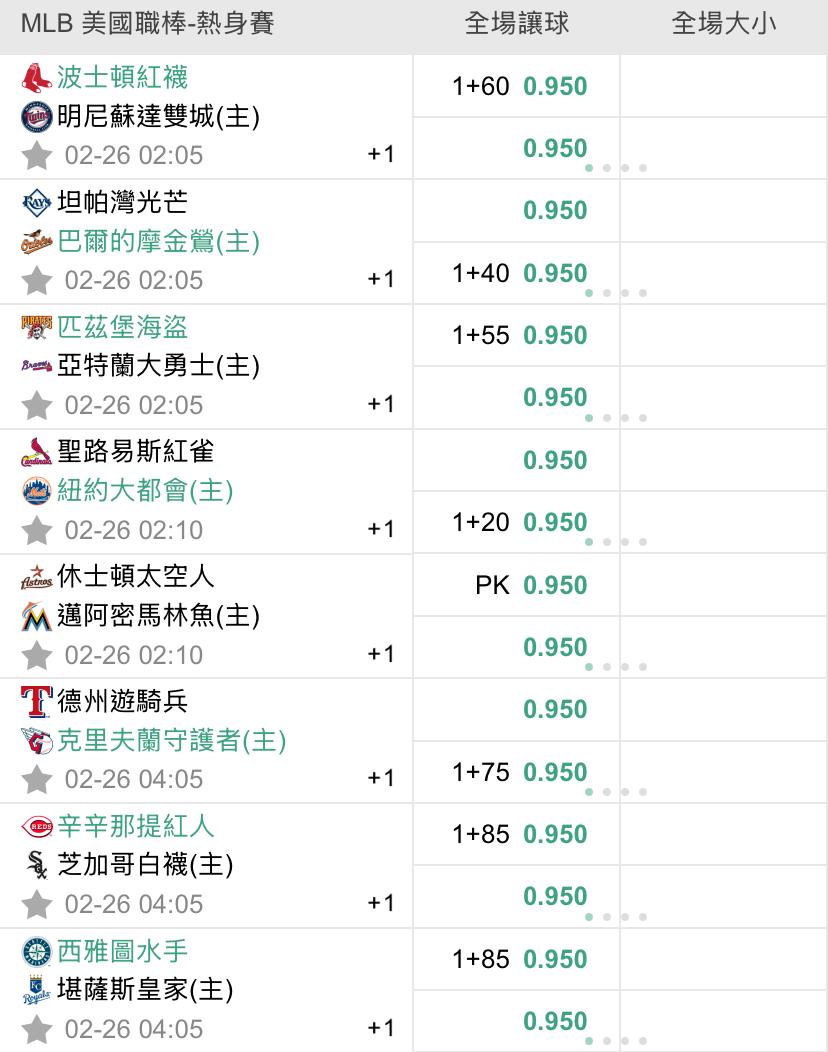Click the Pittsburgh Pirates team logo
The height and width of the screenshot is (1052, 828).
36,327
